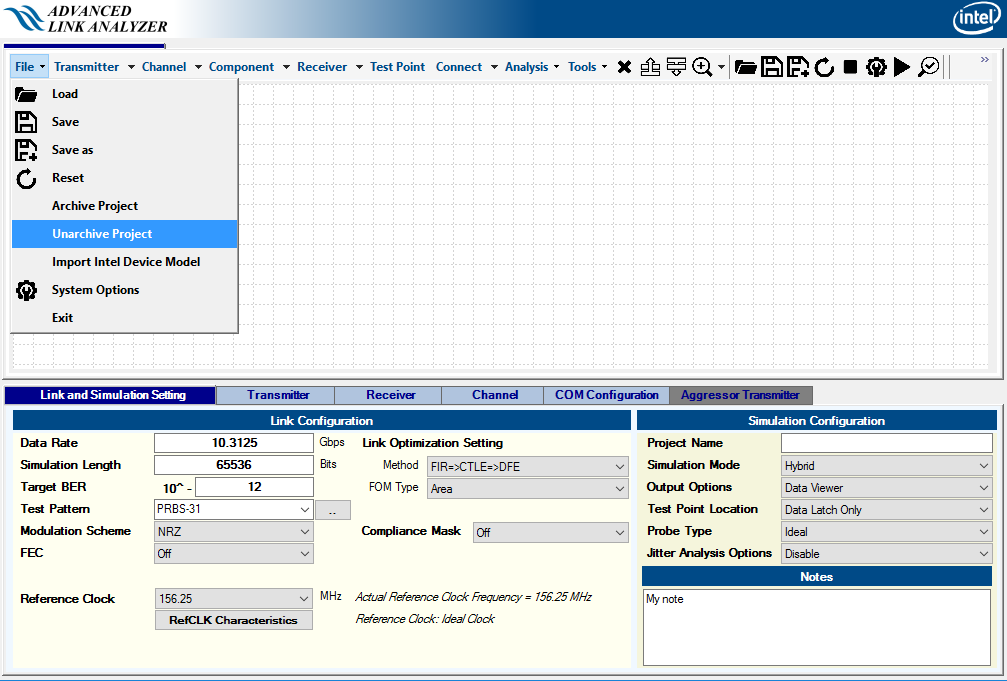1007x681 pixels.
Task: Click the RefCLK Characteristics button
Action: (233, 620)
